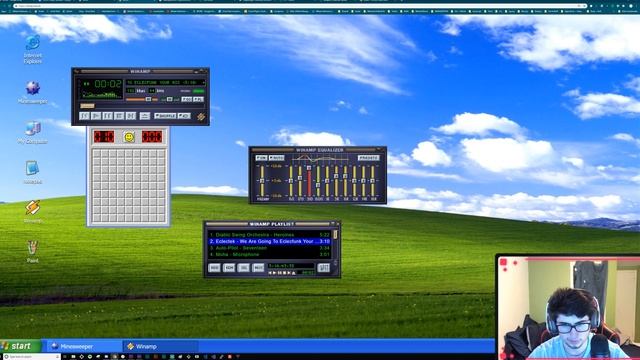Click the webcam overlay thumbnail
The height and width of the screenshot is (360, 640).
[568, 307]
